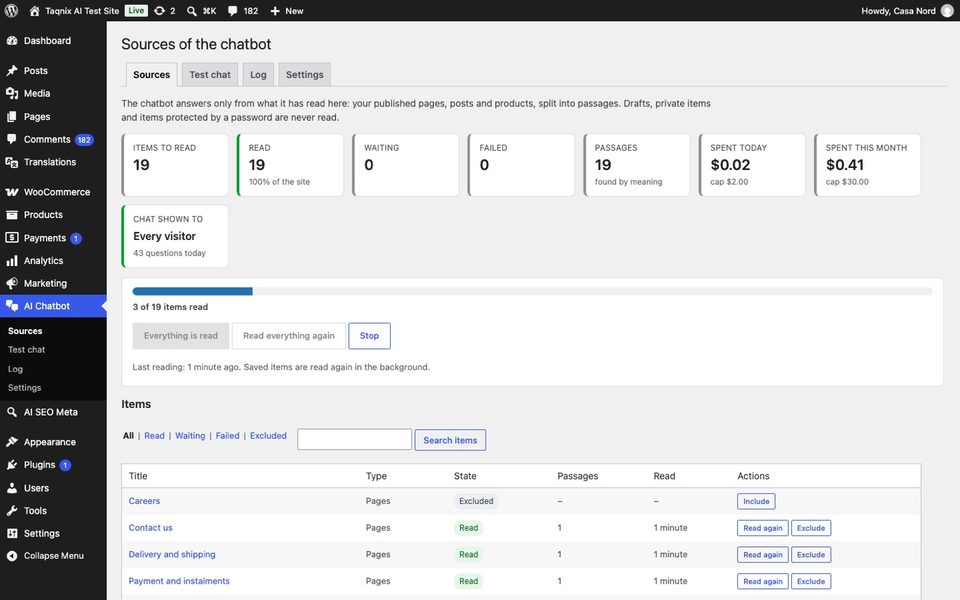Click the plus icon beside New
The height and width of the screenshot is (600, 960).
coord(275,11)
